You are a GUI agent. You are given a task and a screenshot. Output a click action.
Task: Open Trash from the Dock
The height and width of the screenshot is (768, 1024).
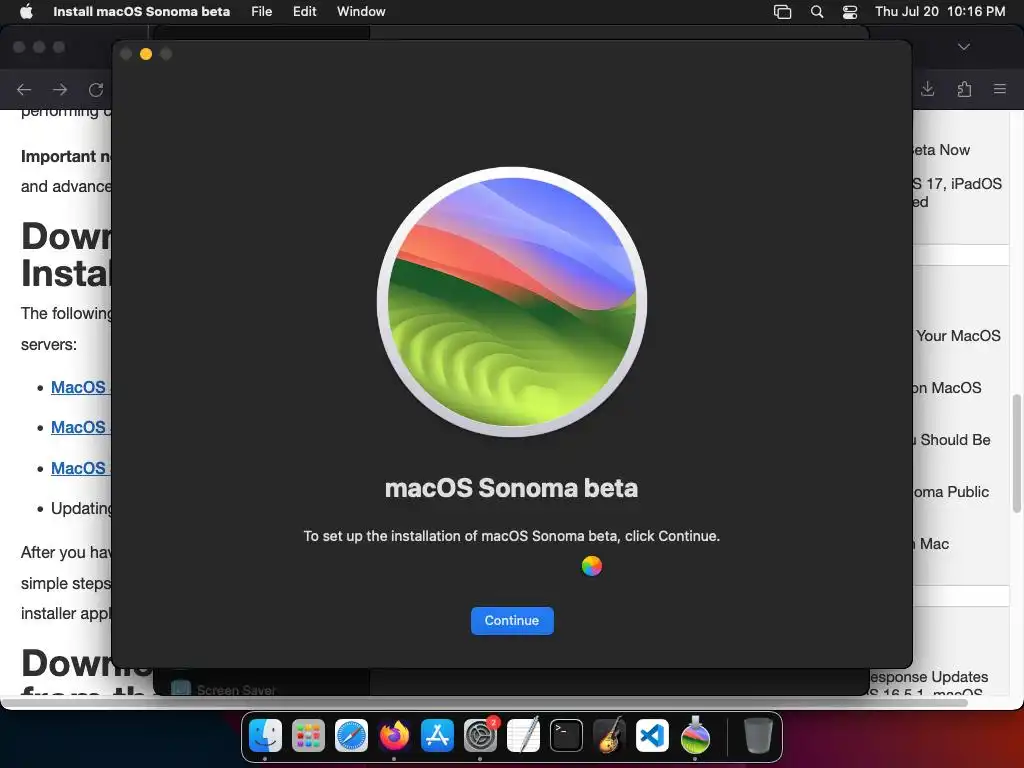coord(758,735)
